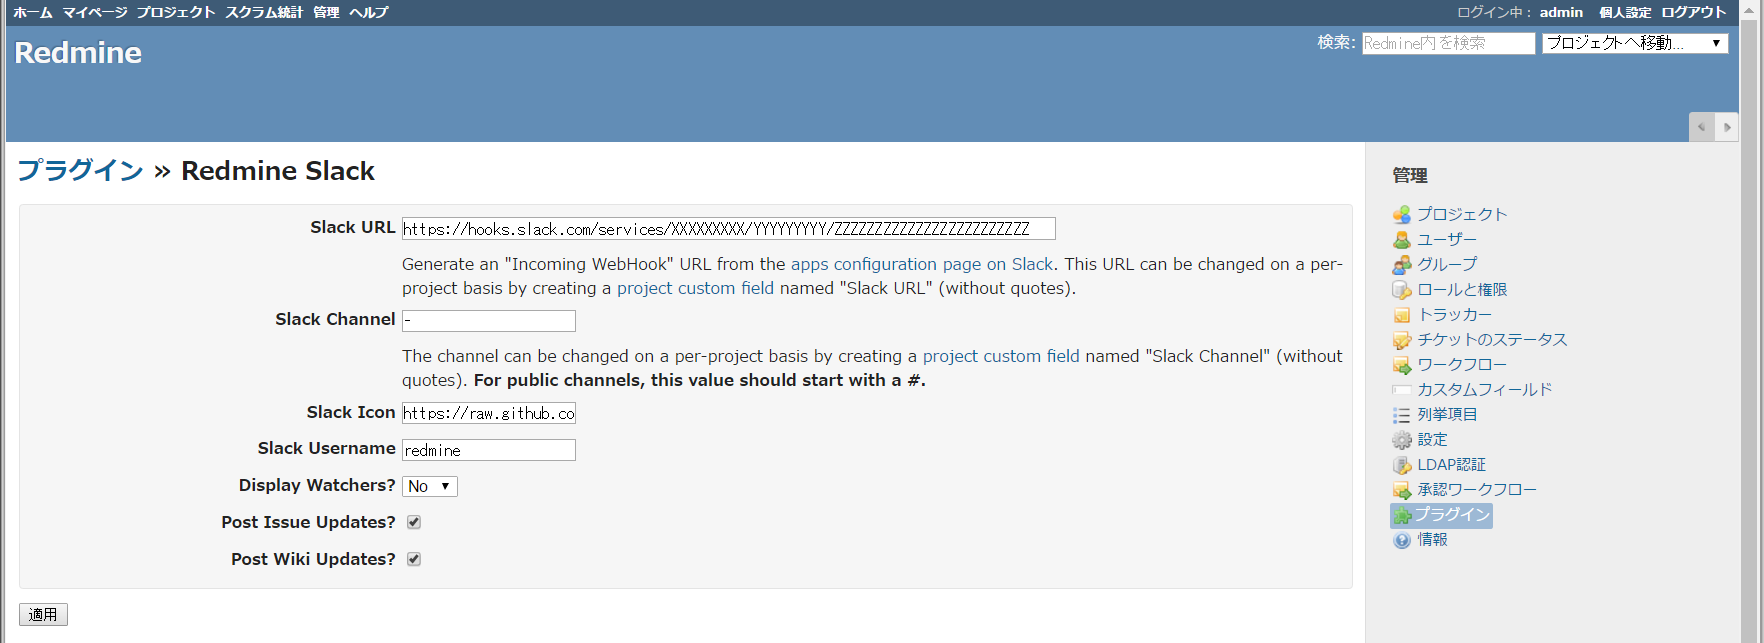
Task: Uncheck the Post Issue Updates checkbox
Action: [x=413, y=521]
